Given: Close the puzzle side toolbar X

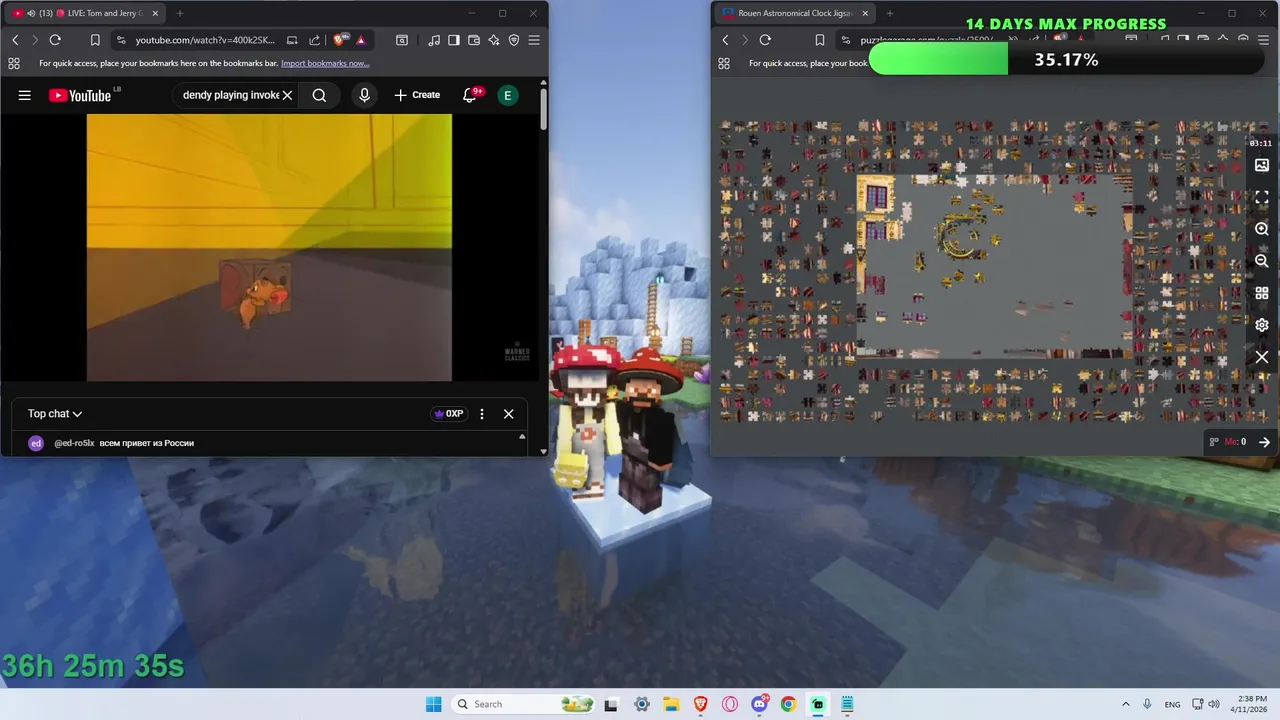Looking at the screenshot, I should 1262,357.
